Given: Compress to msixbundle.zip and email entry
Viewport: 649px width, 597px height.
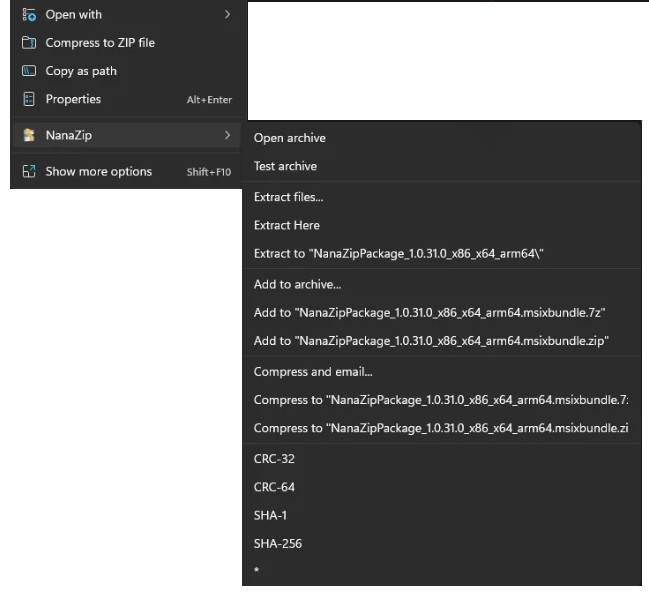Looking at the screenshot, I should pyautogui.click(x=442, y=428).
